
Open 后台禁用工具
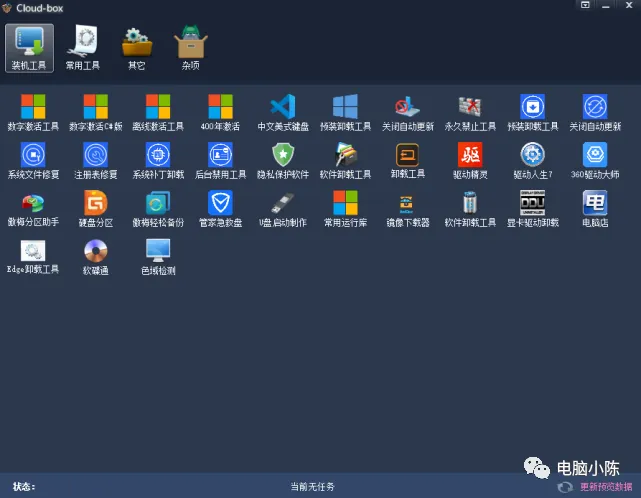coord(220,161)
